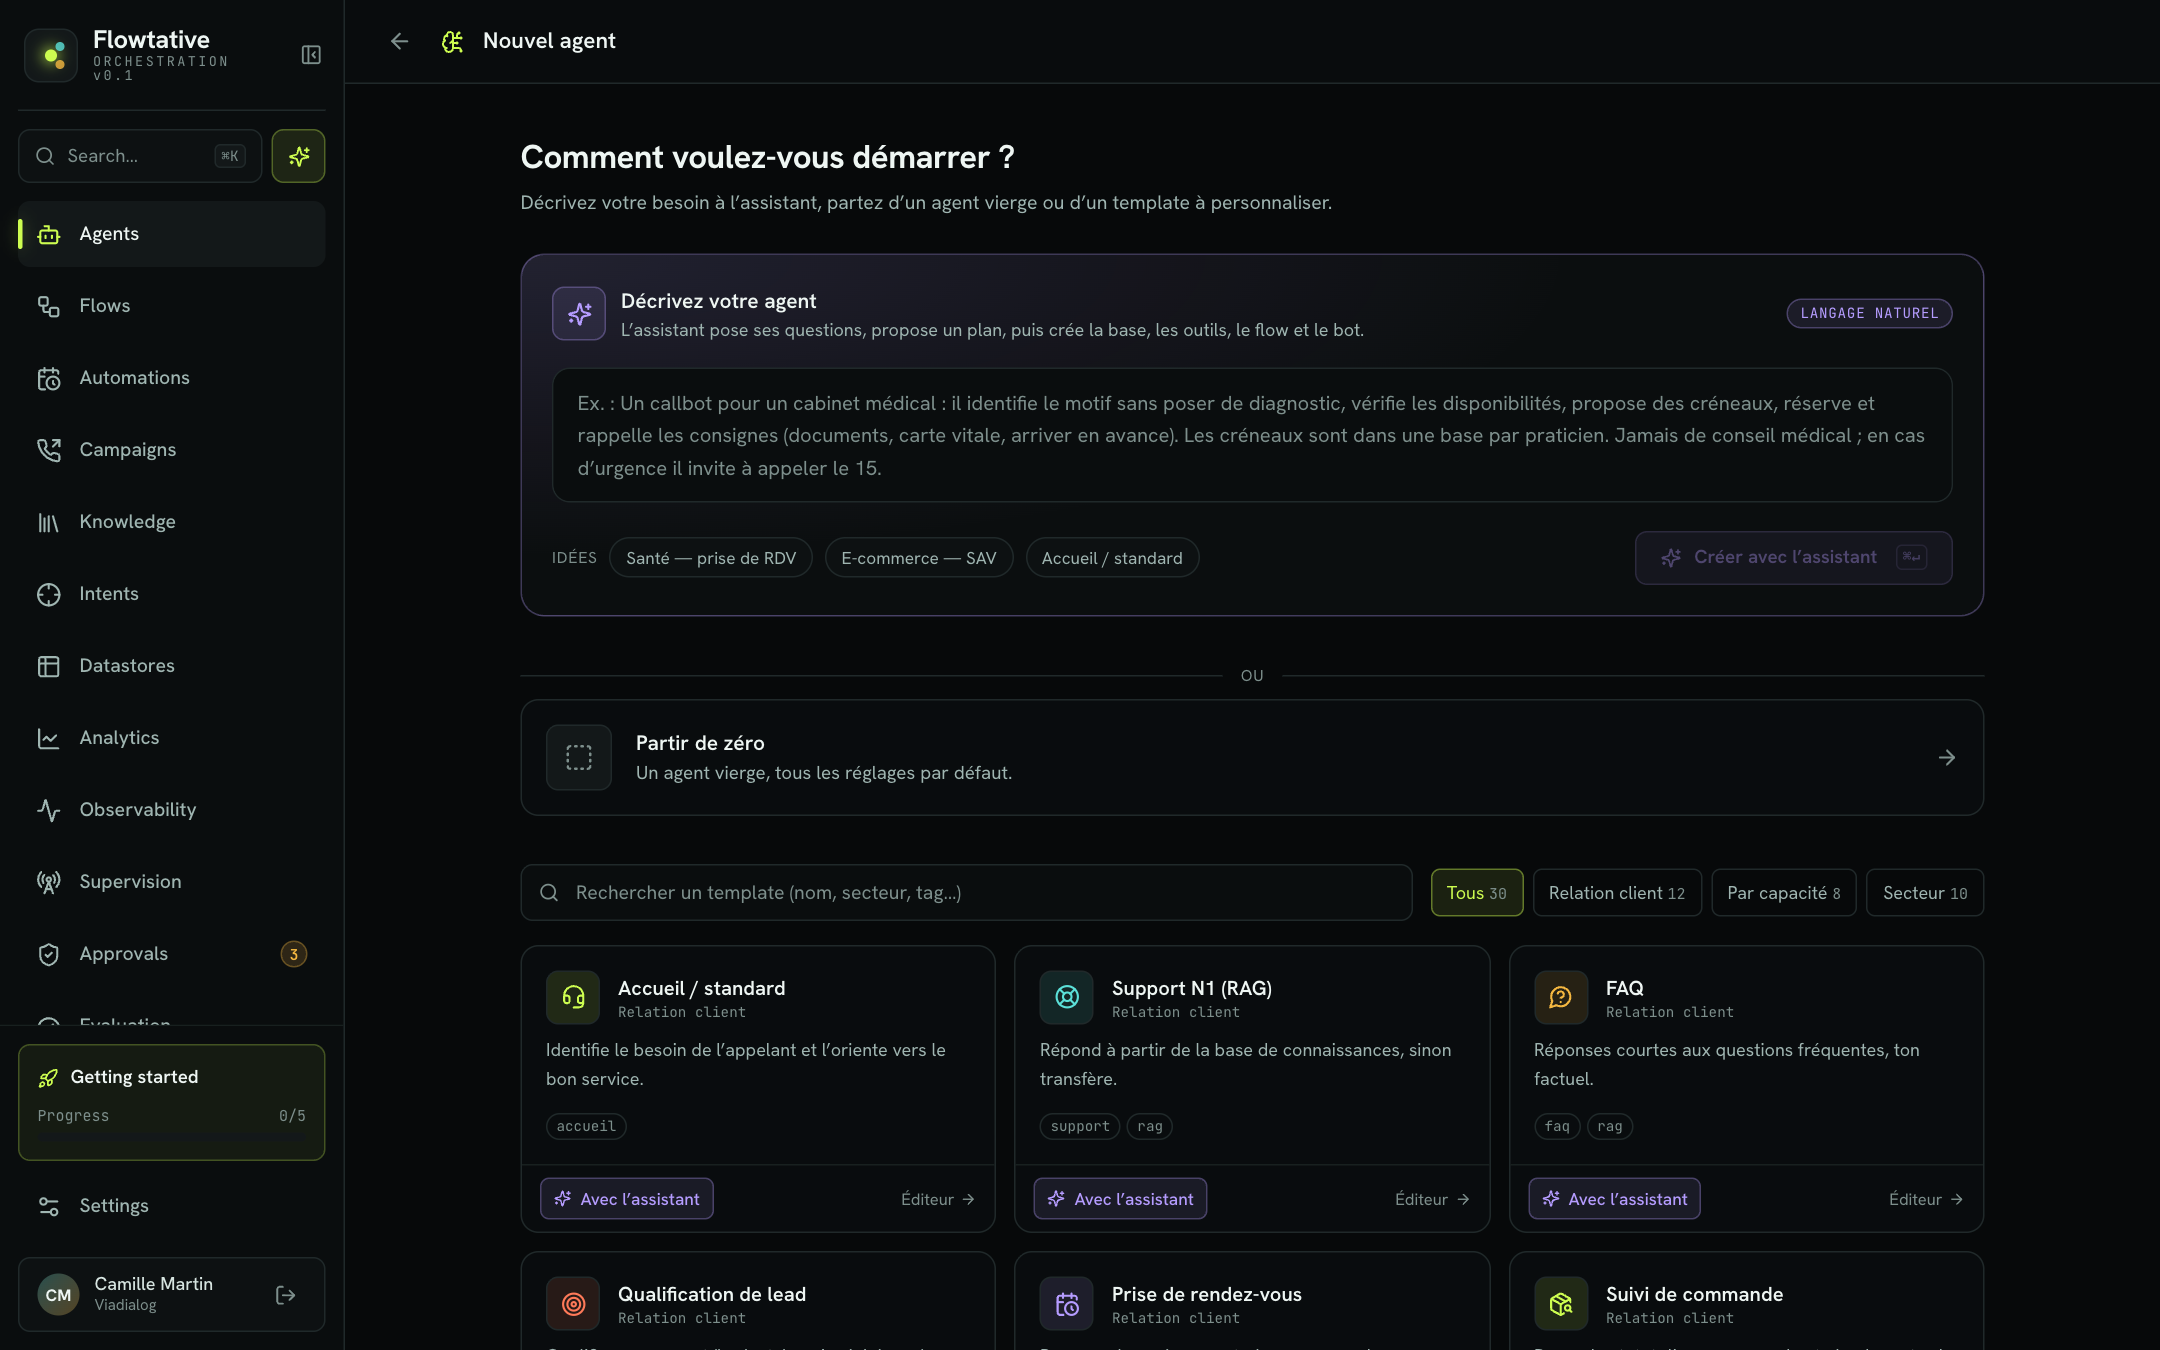Open Partir de zéro with the arrow
The width and height of the screenshot is (2160, 1350).
point(1947,758)
